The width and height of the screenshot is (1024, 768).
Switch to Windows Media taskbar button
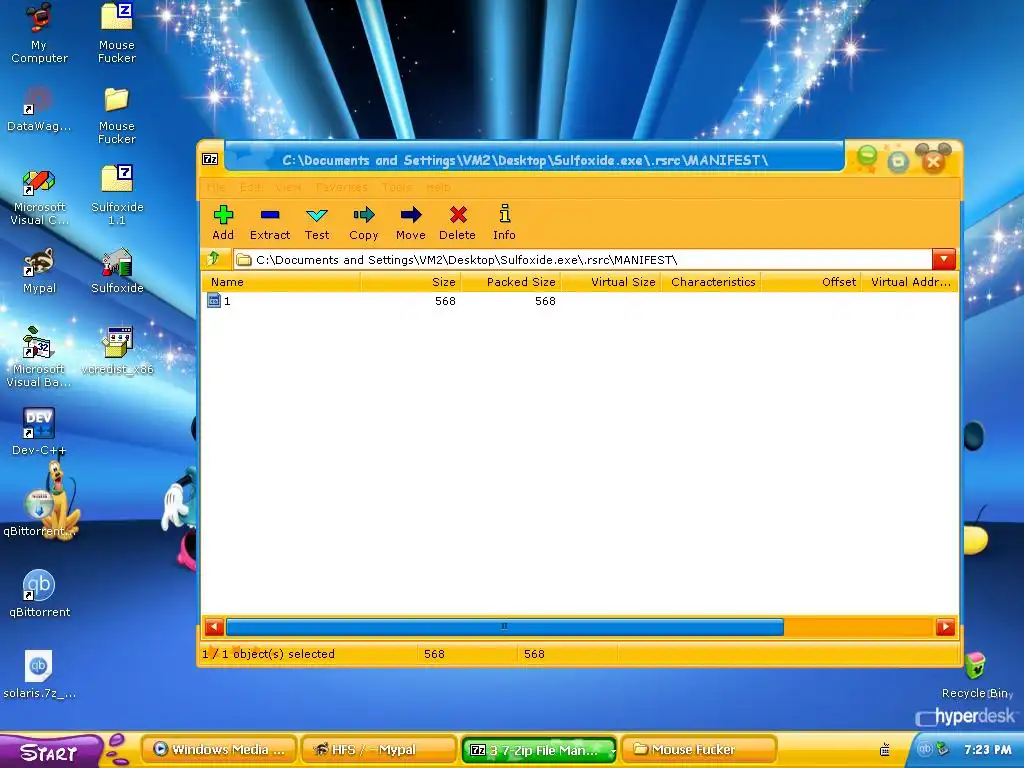point(219,750)
